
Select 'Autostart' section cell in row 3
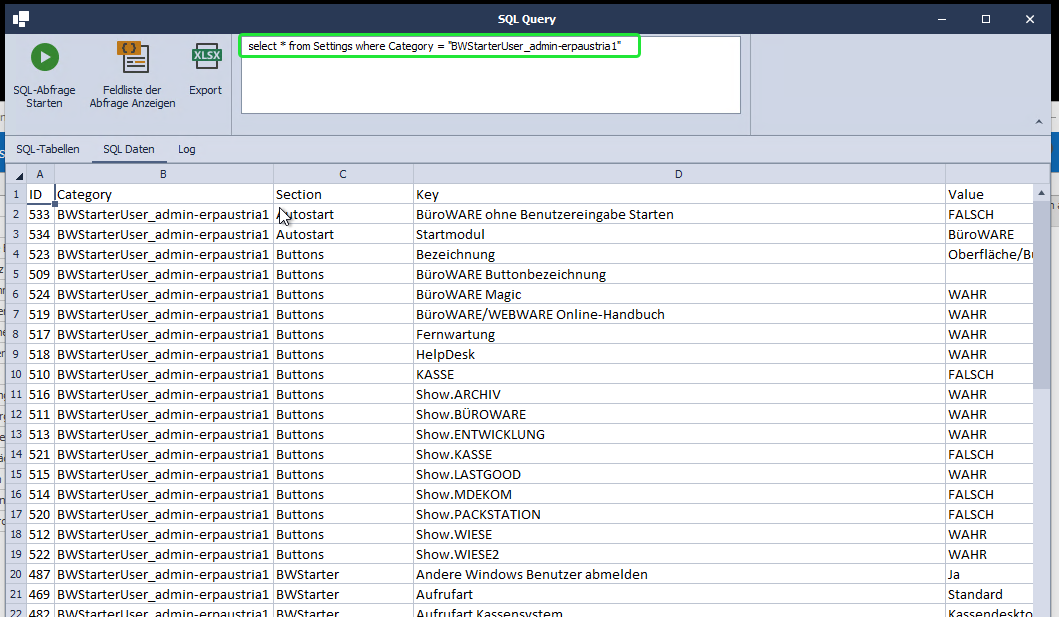pyautogui.click(x=343, y=234)
